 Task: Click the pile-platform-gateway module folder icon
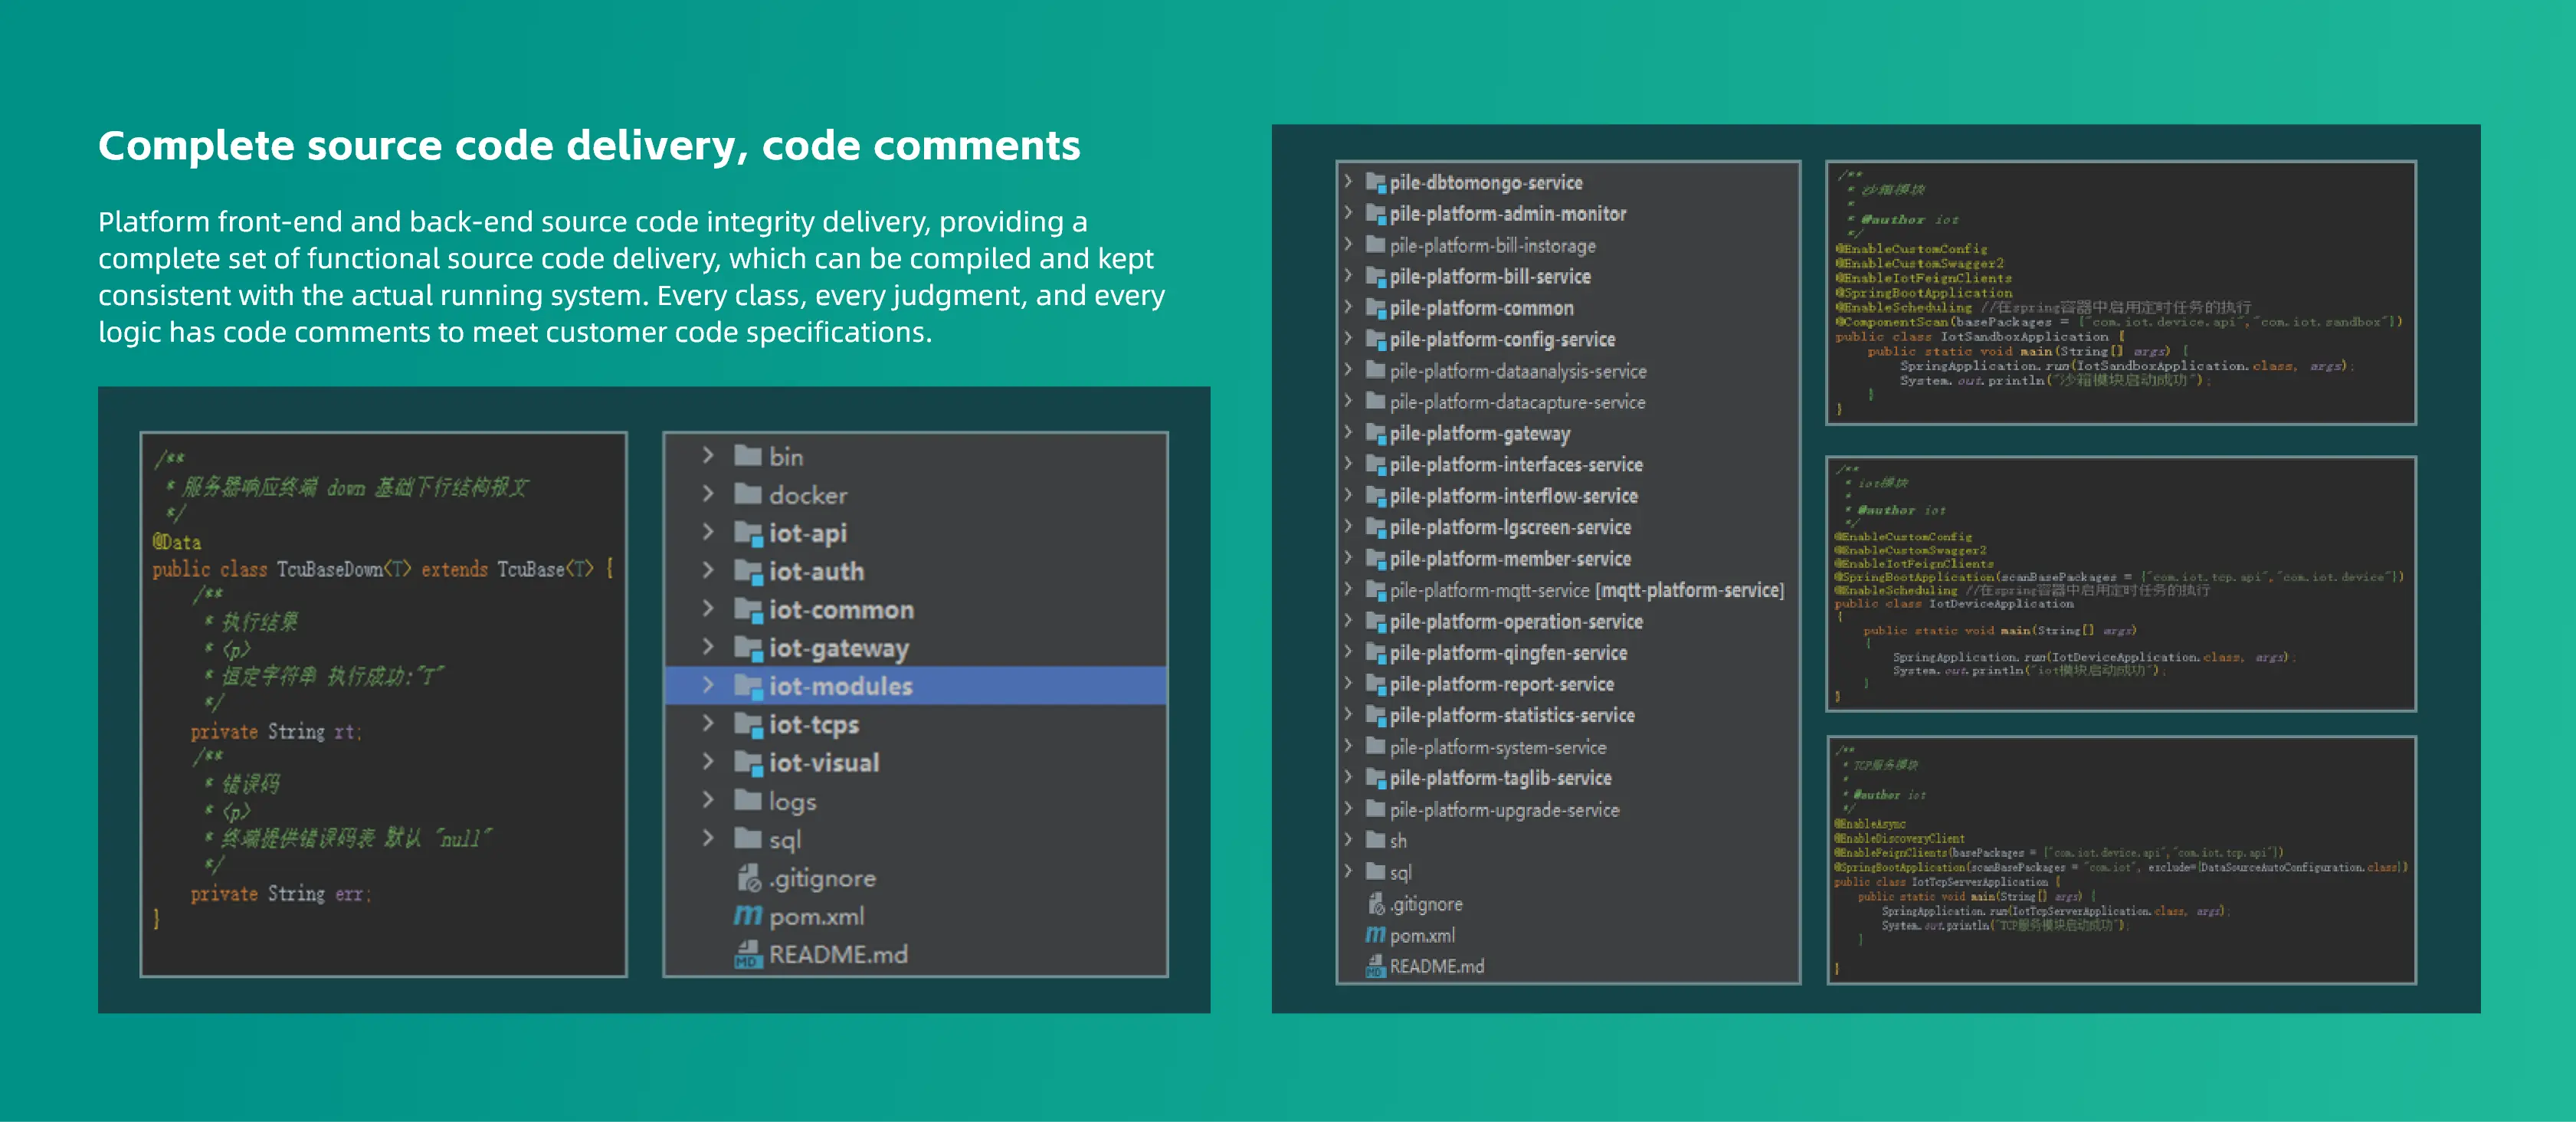click(x=1376, y=433)
